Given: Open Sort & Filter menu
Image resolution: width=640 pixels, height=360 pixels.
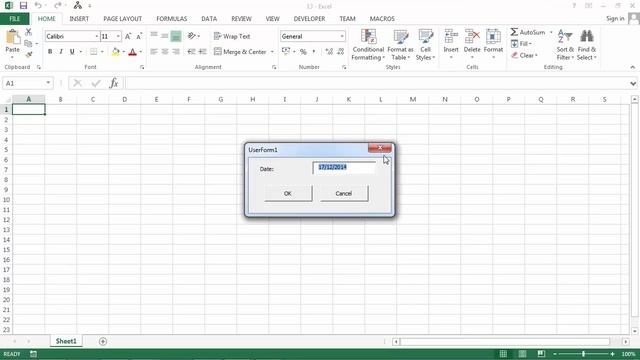Looking at the screenshot, I should click(x=565, y=45).
